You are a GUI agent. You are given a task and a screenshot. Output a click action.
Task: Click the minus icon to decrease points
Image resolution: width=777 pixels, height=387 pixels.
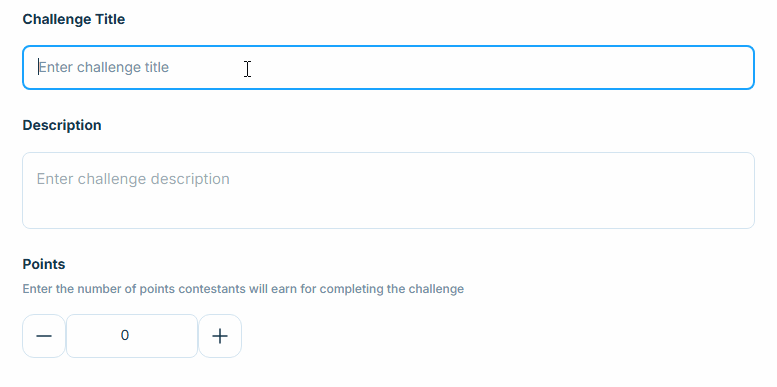point(44,336)
